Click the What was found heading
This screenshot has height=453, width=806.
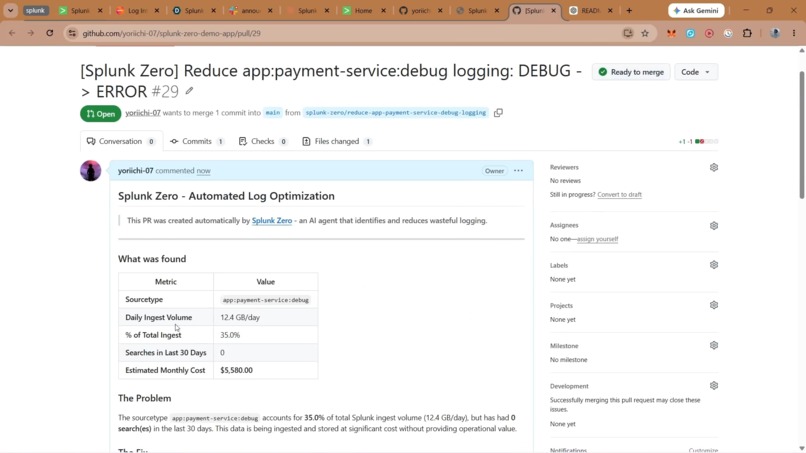pos(152,259)
